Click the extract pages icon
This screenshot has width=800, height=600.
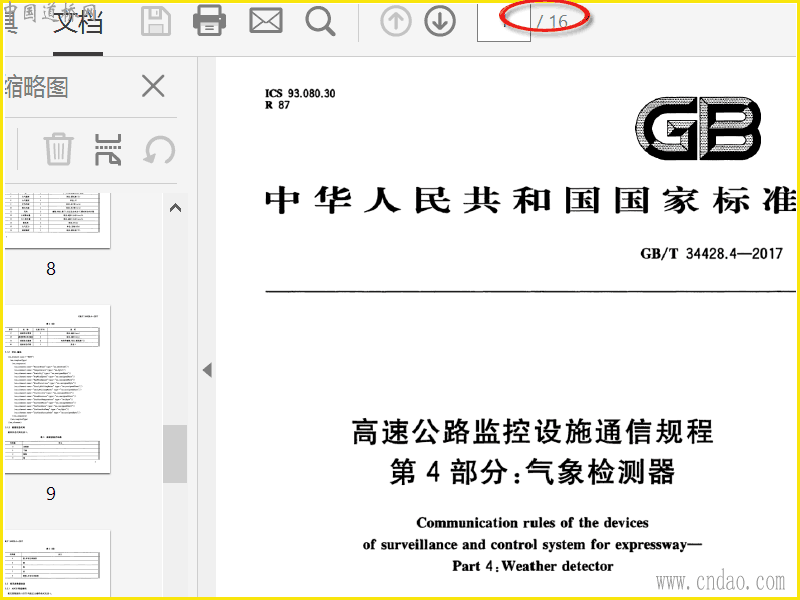point(108,149)
